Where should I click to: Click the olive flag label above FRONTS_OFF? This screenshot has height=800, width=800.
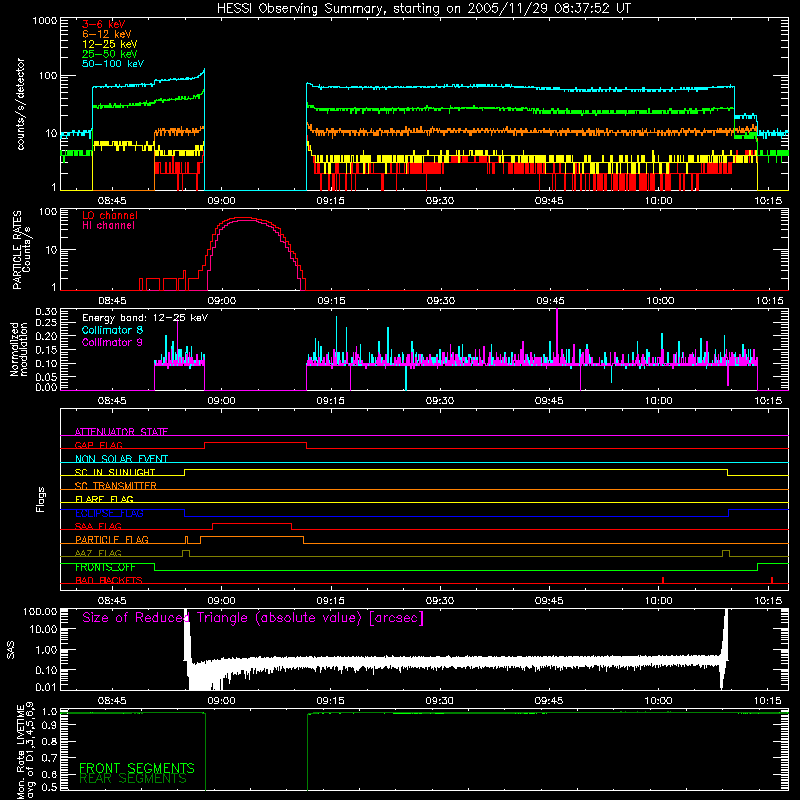(98, 553)
